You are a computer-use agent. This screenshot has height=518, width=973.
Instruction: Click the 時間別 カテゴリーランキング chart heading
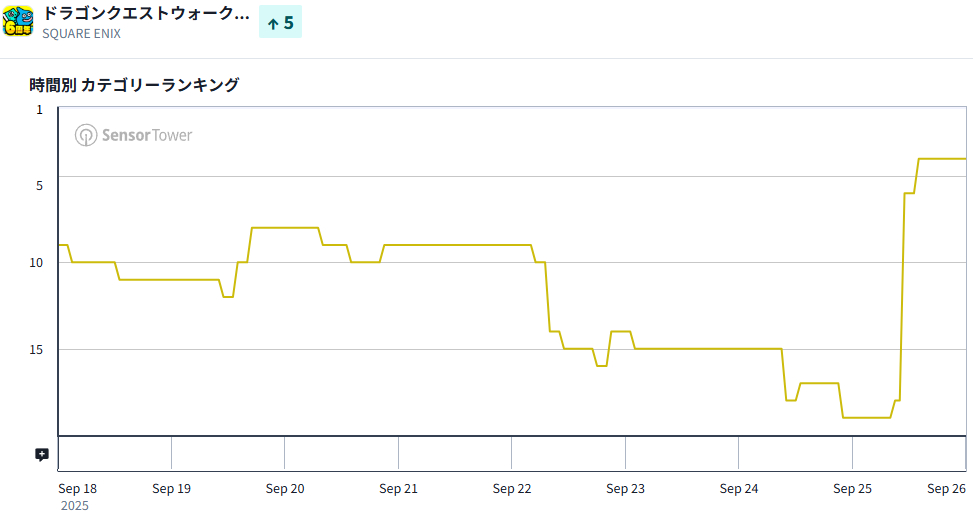[134, 85]
